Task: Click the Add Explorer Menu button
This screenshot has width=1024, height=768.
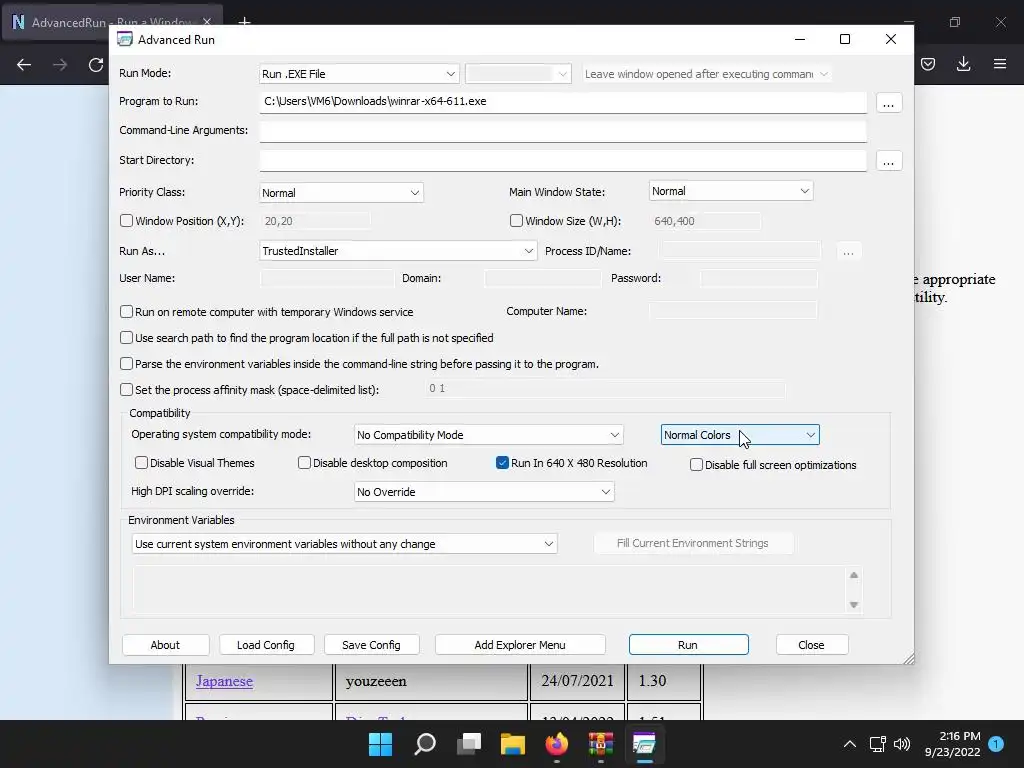Action: (520, 645)
